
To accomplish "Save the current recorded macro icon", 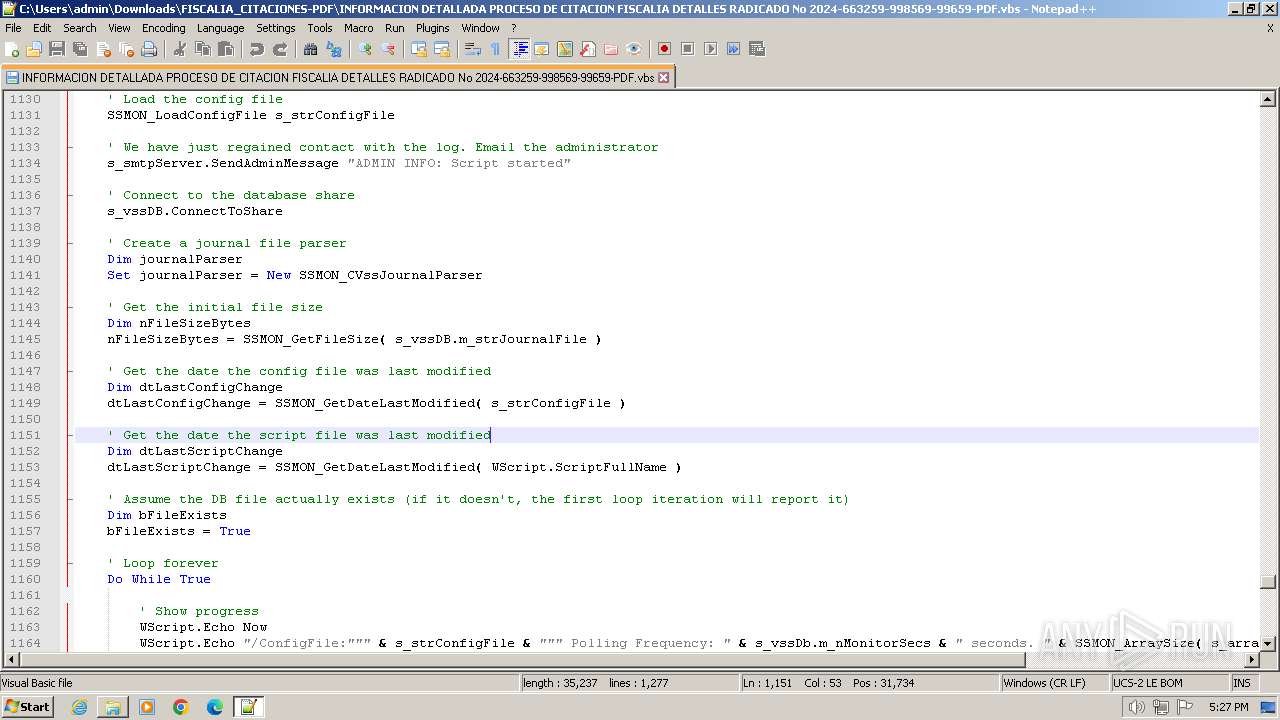I will click(x=757, y=49).
